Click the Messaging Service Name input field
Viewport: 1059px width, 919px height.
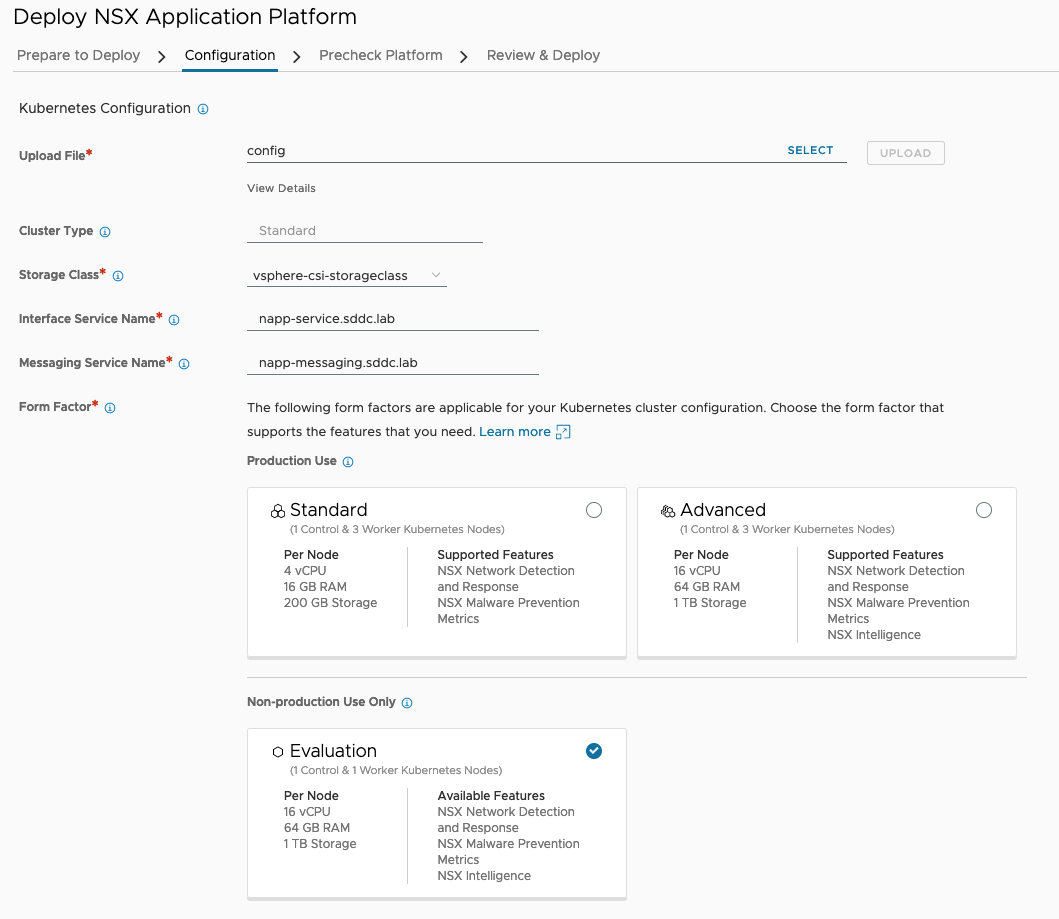[392, 363]
